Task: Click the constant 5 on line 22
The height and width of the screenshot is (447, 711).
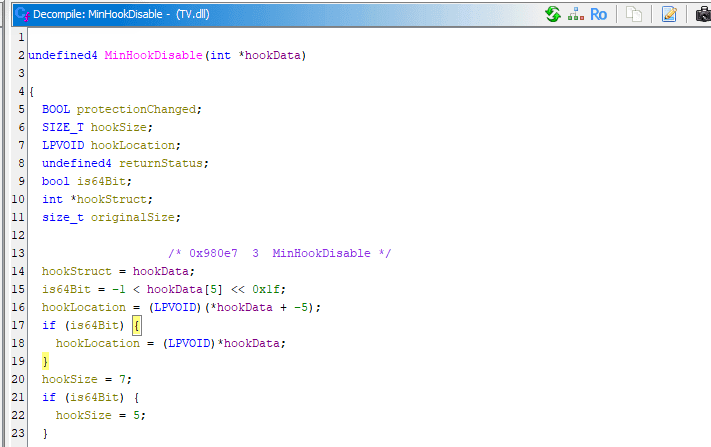Action: 136,415
